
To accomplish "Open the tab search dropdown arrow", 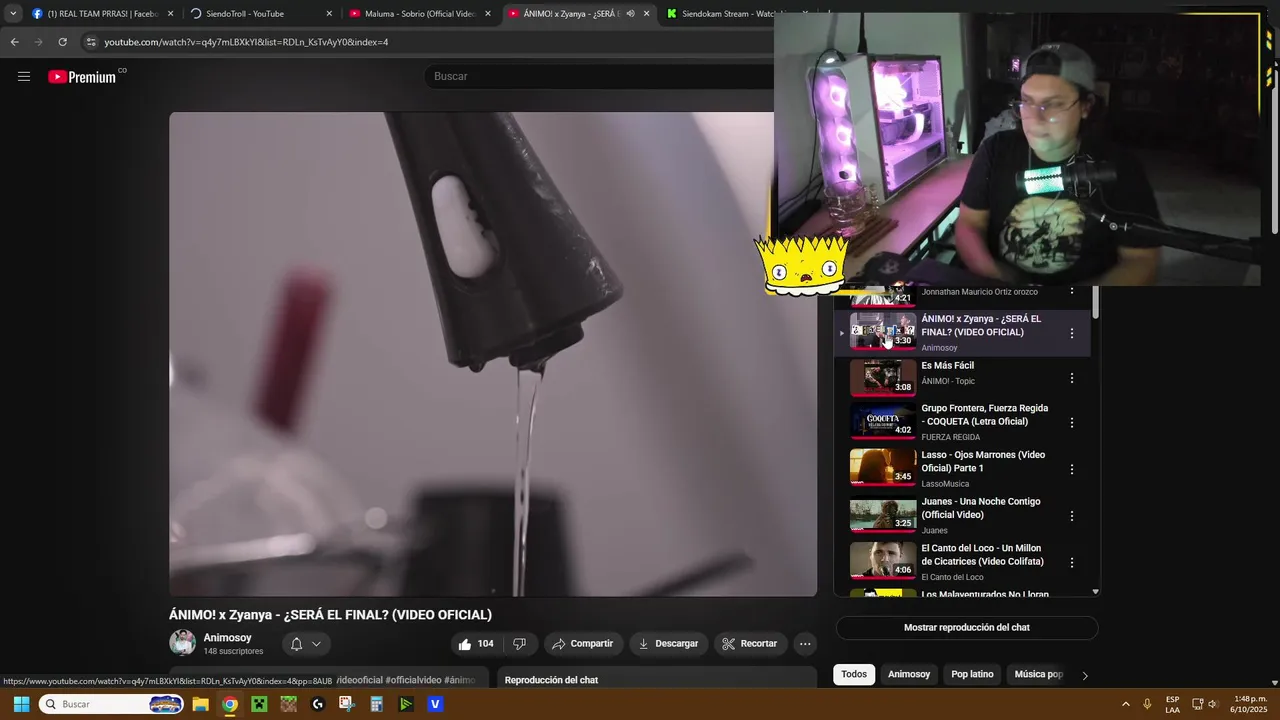I will pyautogui.click(x=13, y=14).
